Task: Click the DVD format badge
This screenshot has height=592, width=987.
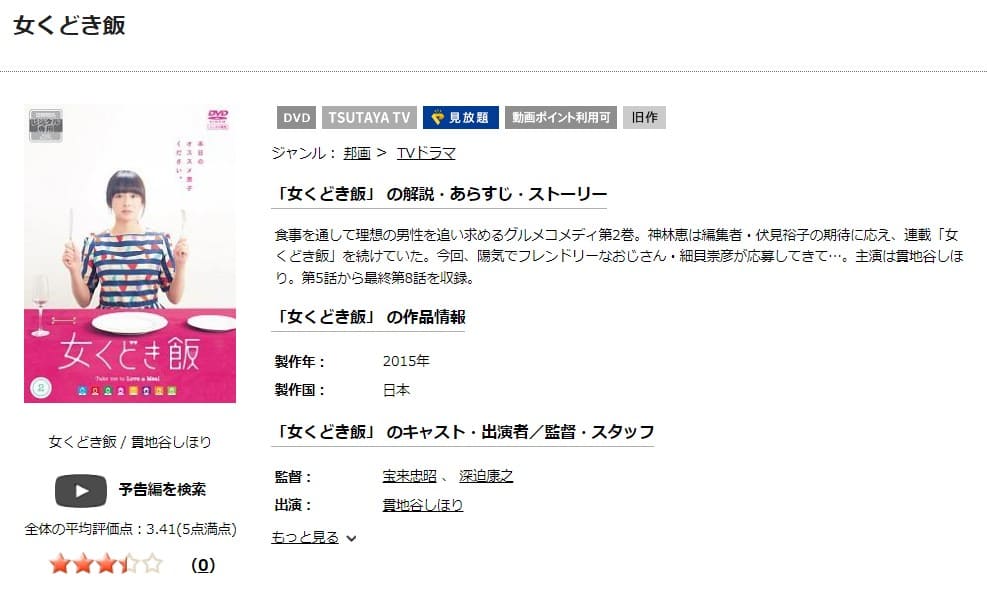Action: coord(295,117)
